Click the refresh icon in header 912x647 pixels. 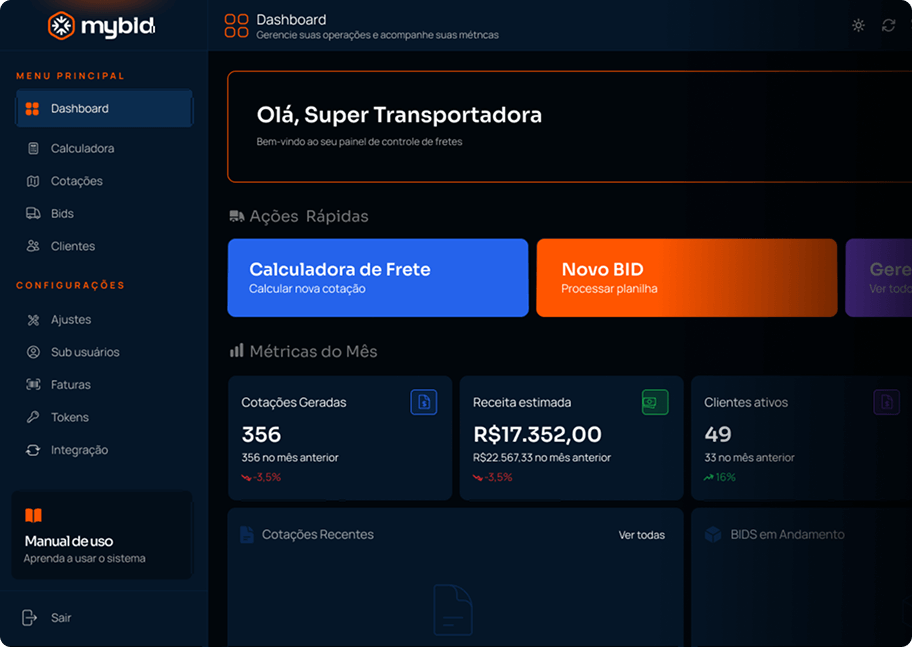point(888,26)
